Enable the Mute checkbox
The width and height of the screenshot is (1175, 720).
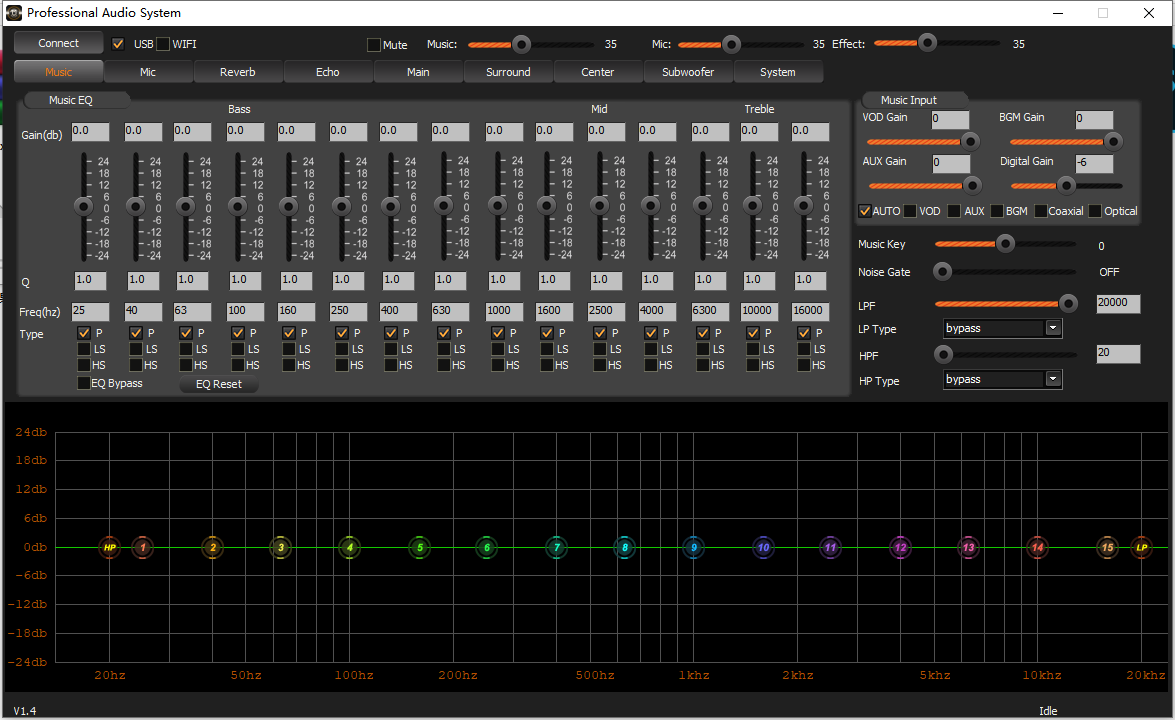click(x=376, y=44)
